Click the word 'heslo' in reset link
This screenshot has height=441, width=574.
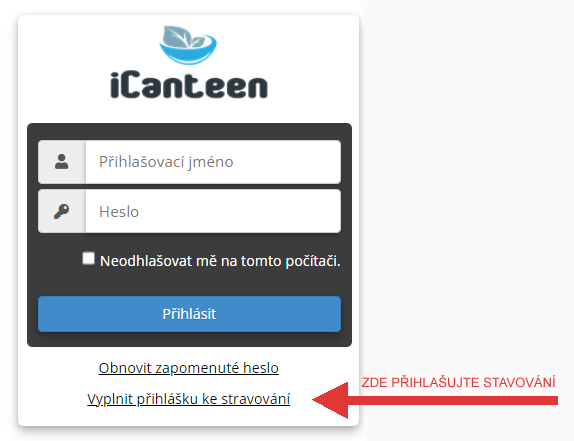[x=261, y=368]
